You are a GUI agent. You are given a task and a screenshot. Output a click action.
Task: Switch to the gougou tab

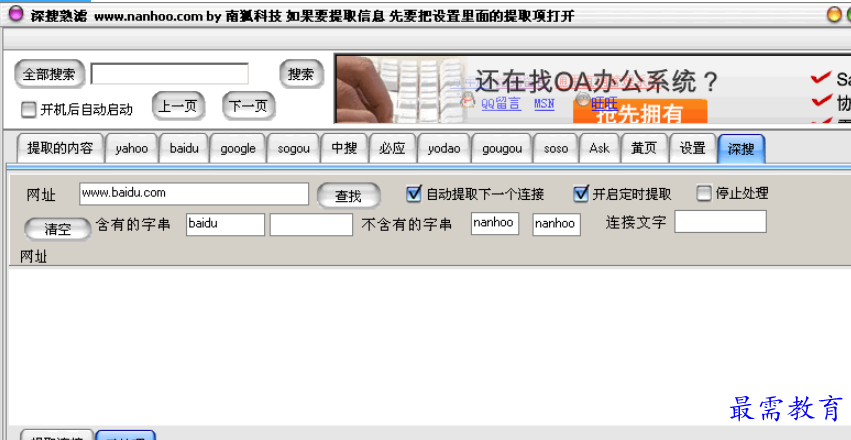coord(502,148)
